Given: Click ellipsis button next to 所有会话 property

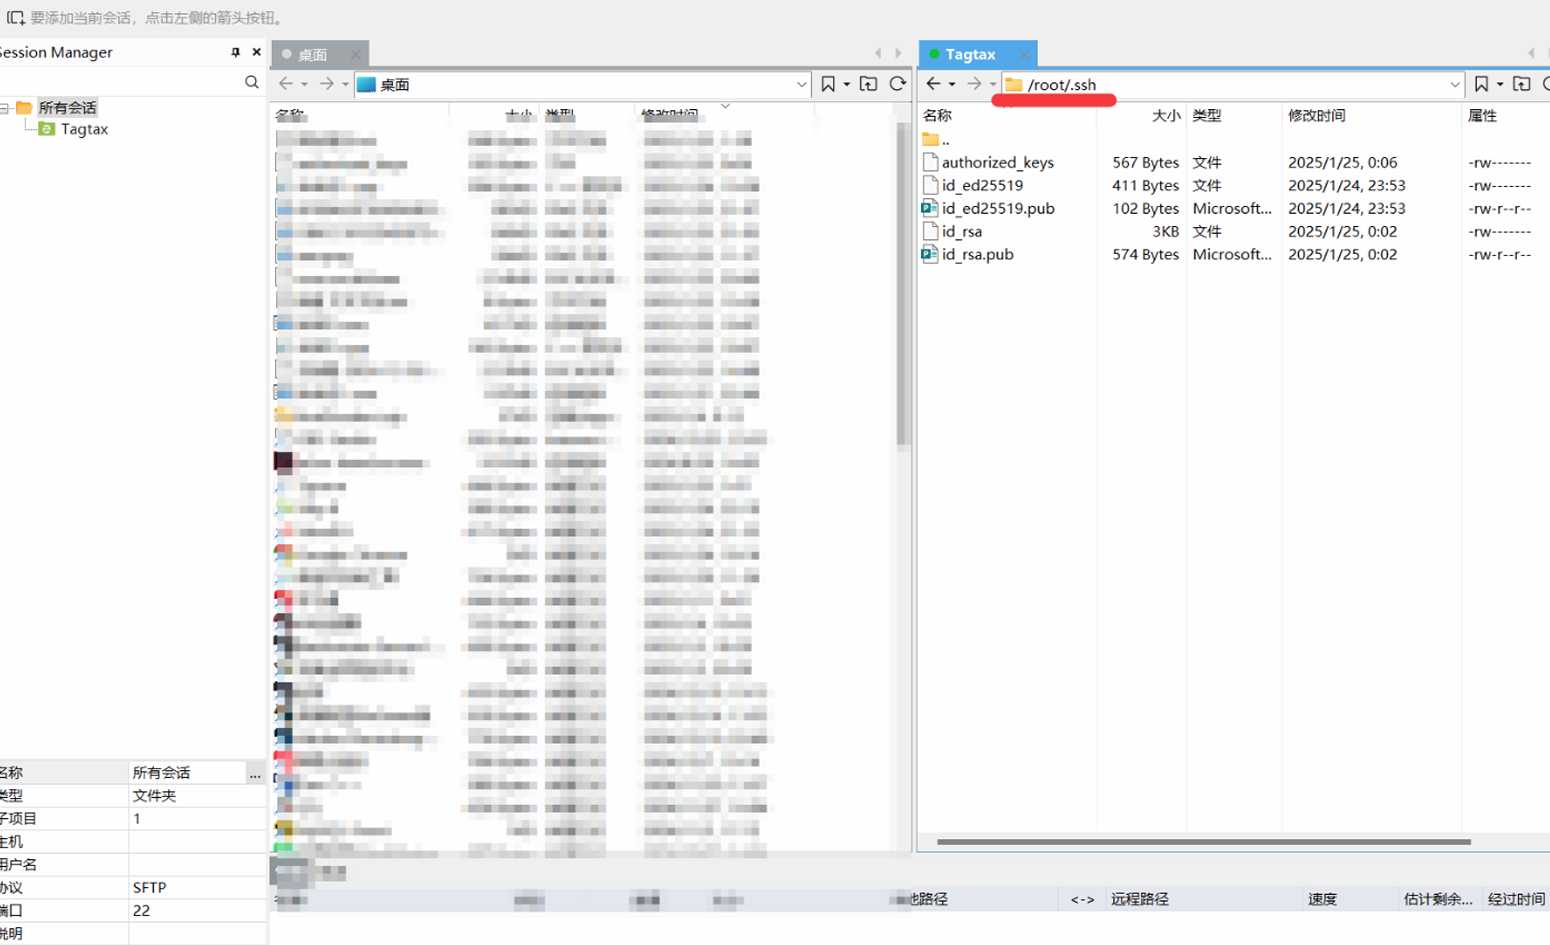Looking at the screenshot, I should (255, 773).
